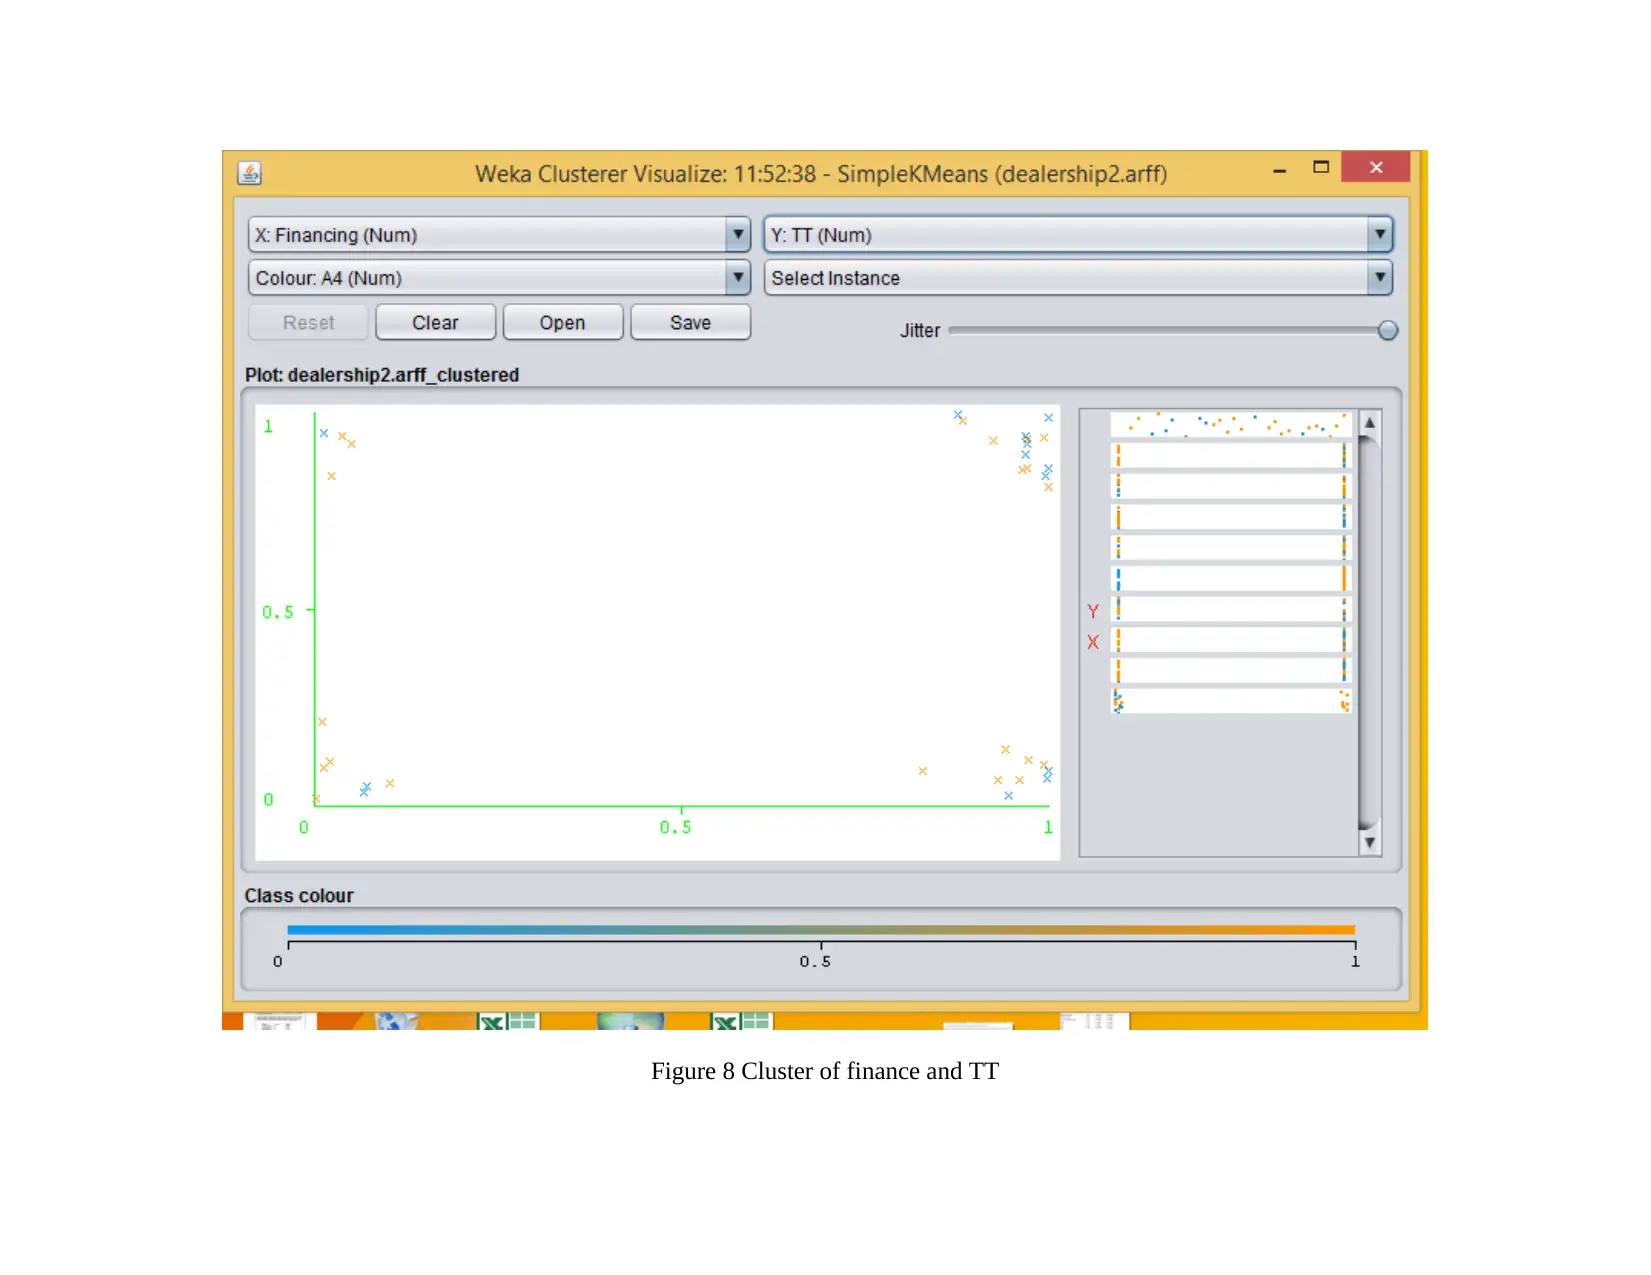Image resolution: width=1651 pixels, height=1275 pixels.
Task: Expand the Select Instance dropdown
Action: tap(1078, 278)
